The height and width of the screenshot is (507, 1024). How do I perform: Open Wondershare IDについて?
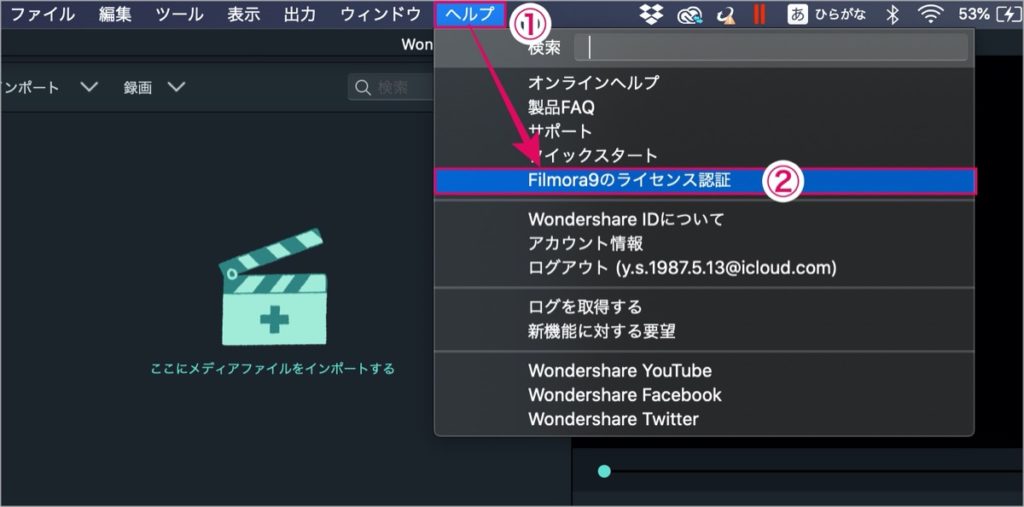click(x=705, y=220)
